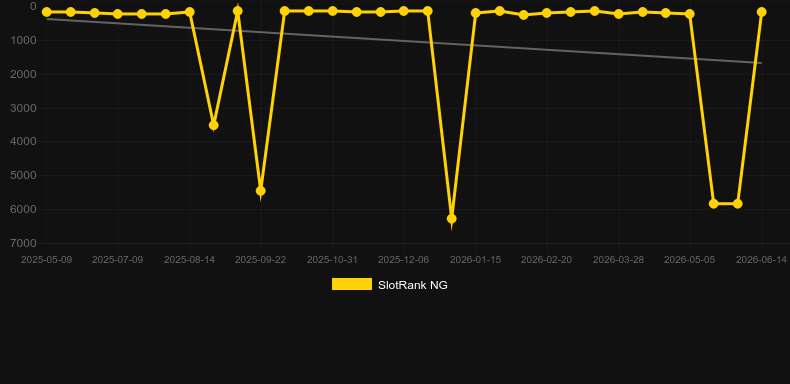Click the data point above 2026-05-05
Image resolution: width=790 pixels, height=384 pixels.
[690, 14]
